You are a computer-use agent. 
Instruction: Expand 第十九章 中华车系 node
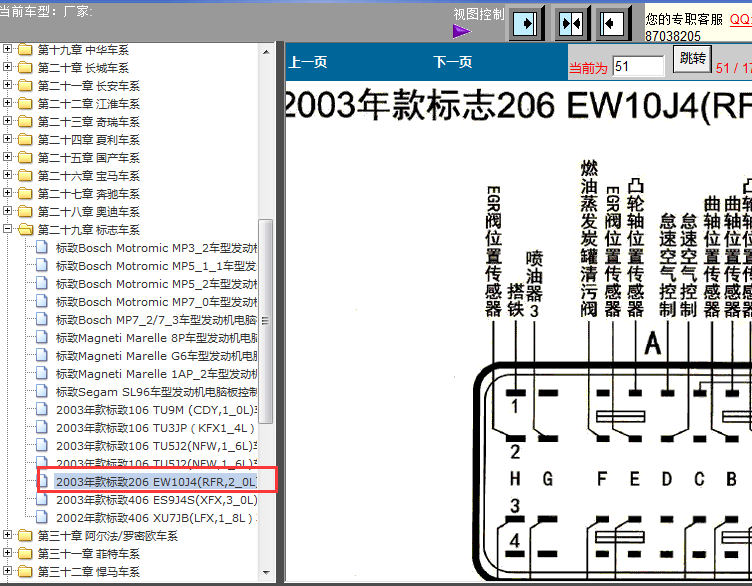tap(7, 48)
